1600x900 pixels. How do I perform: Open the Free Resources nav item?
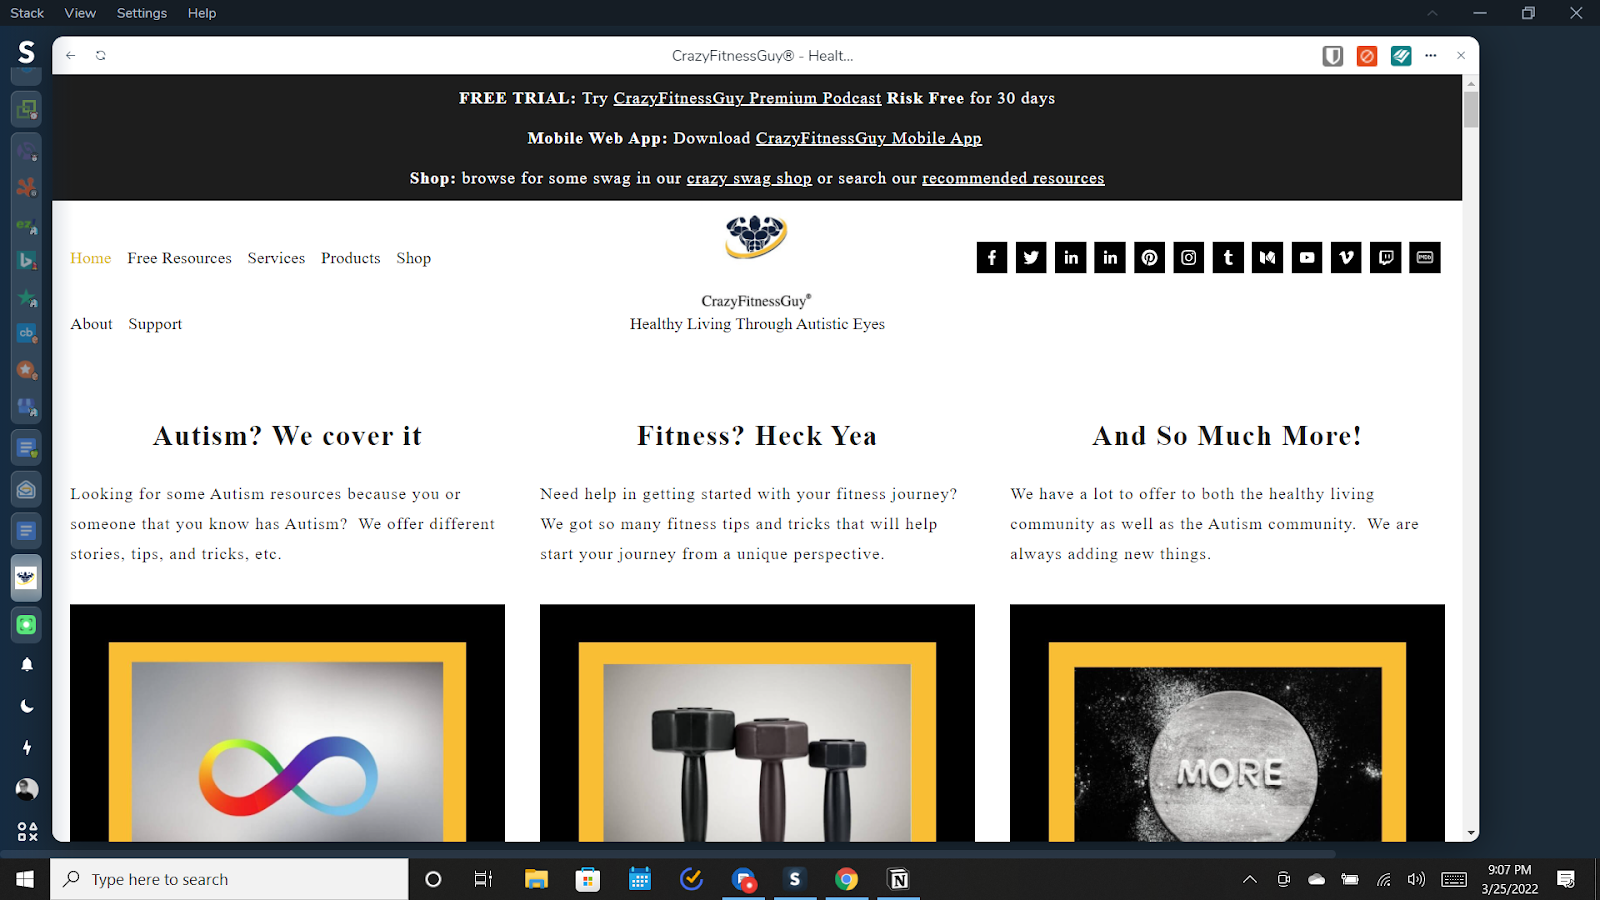[179, 258]
